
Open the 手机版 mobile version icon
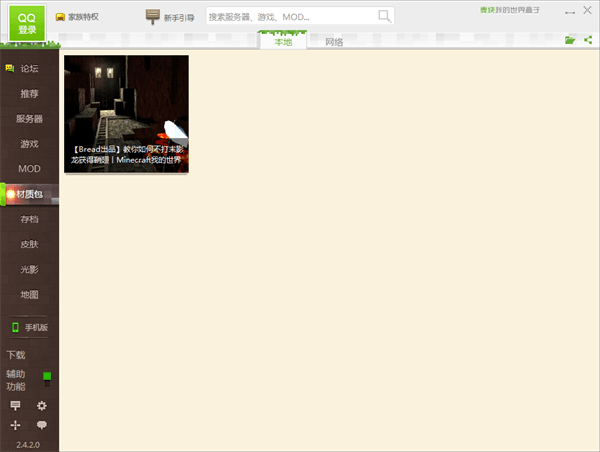pos(15,327)
